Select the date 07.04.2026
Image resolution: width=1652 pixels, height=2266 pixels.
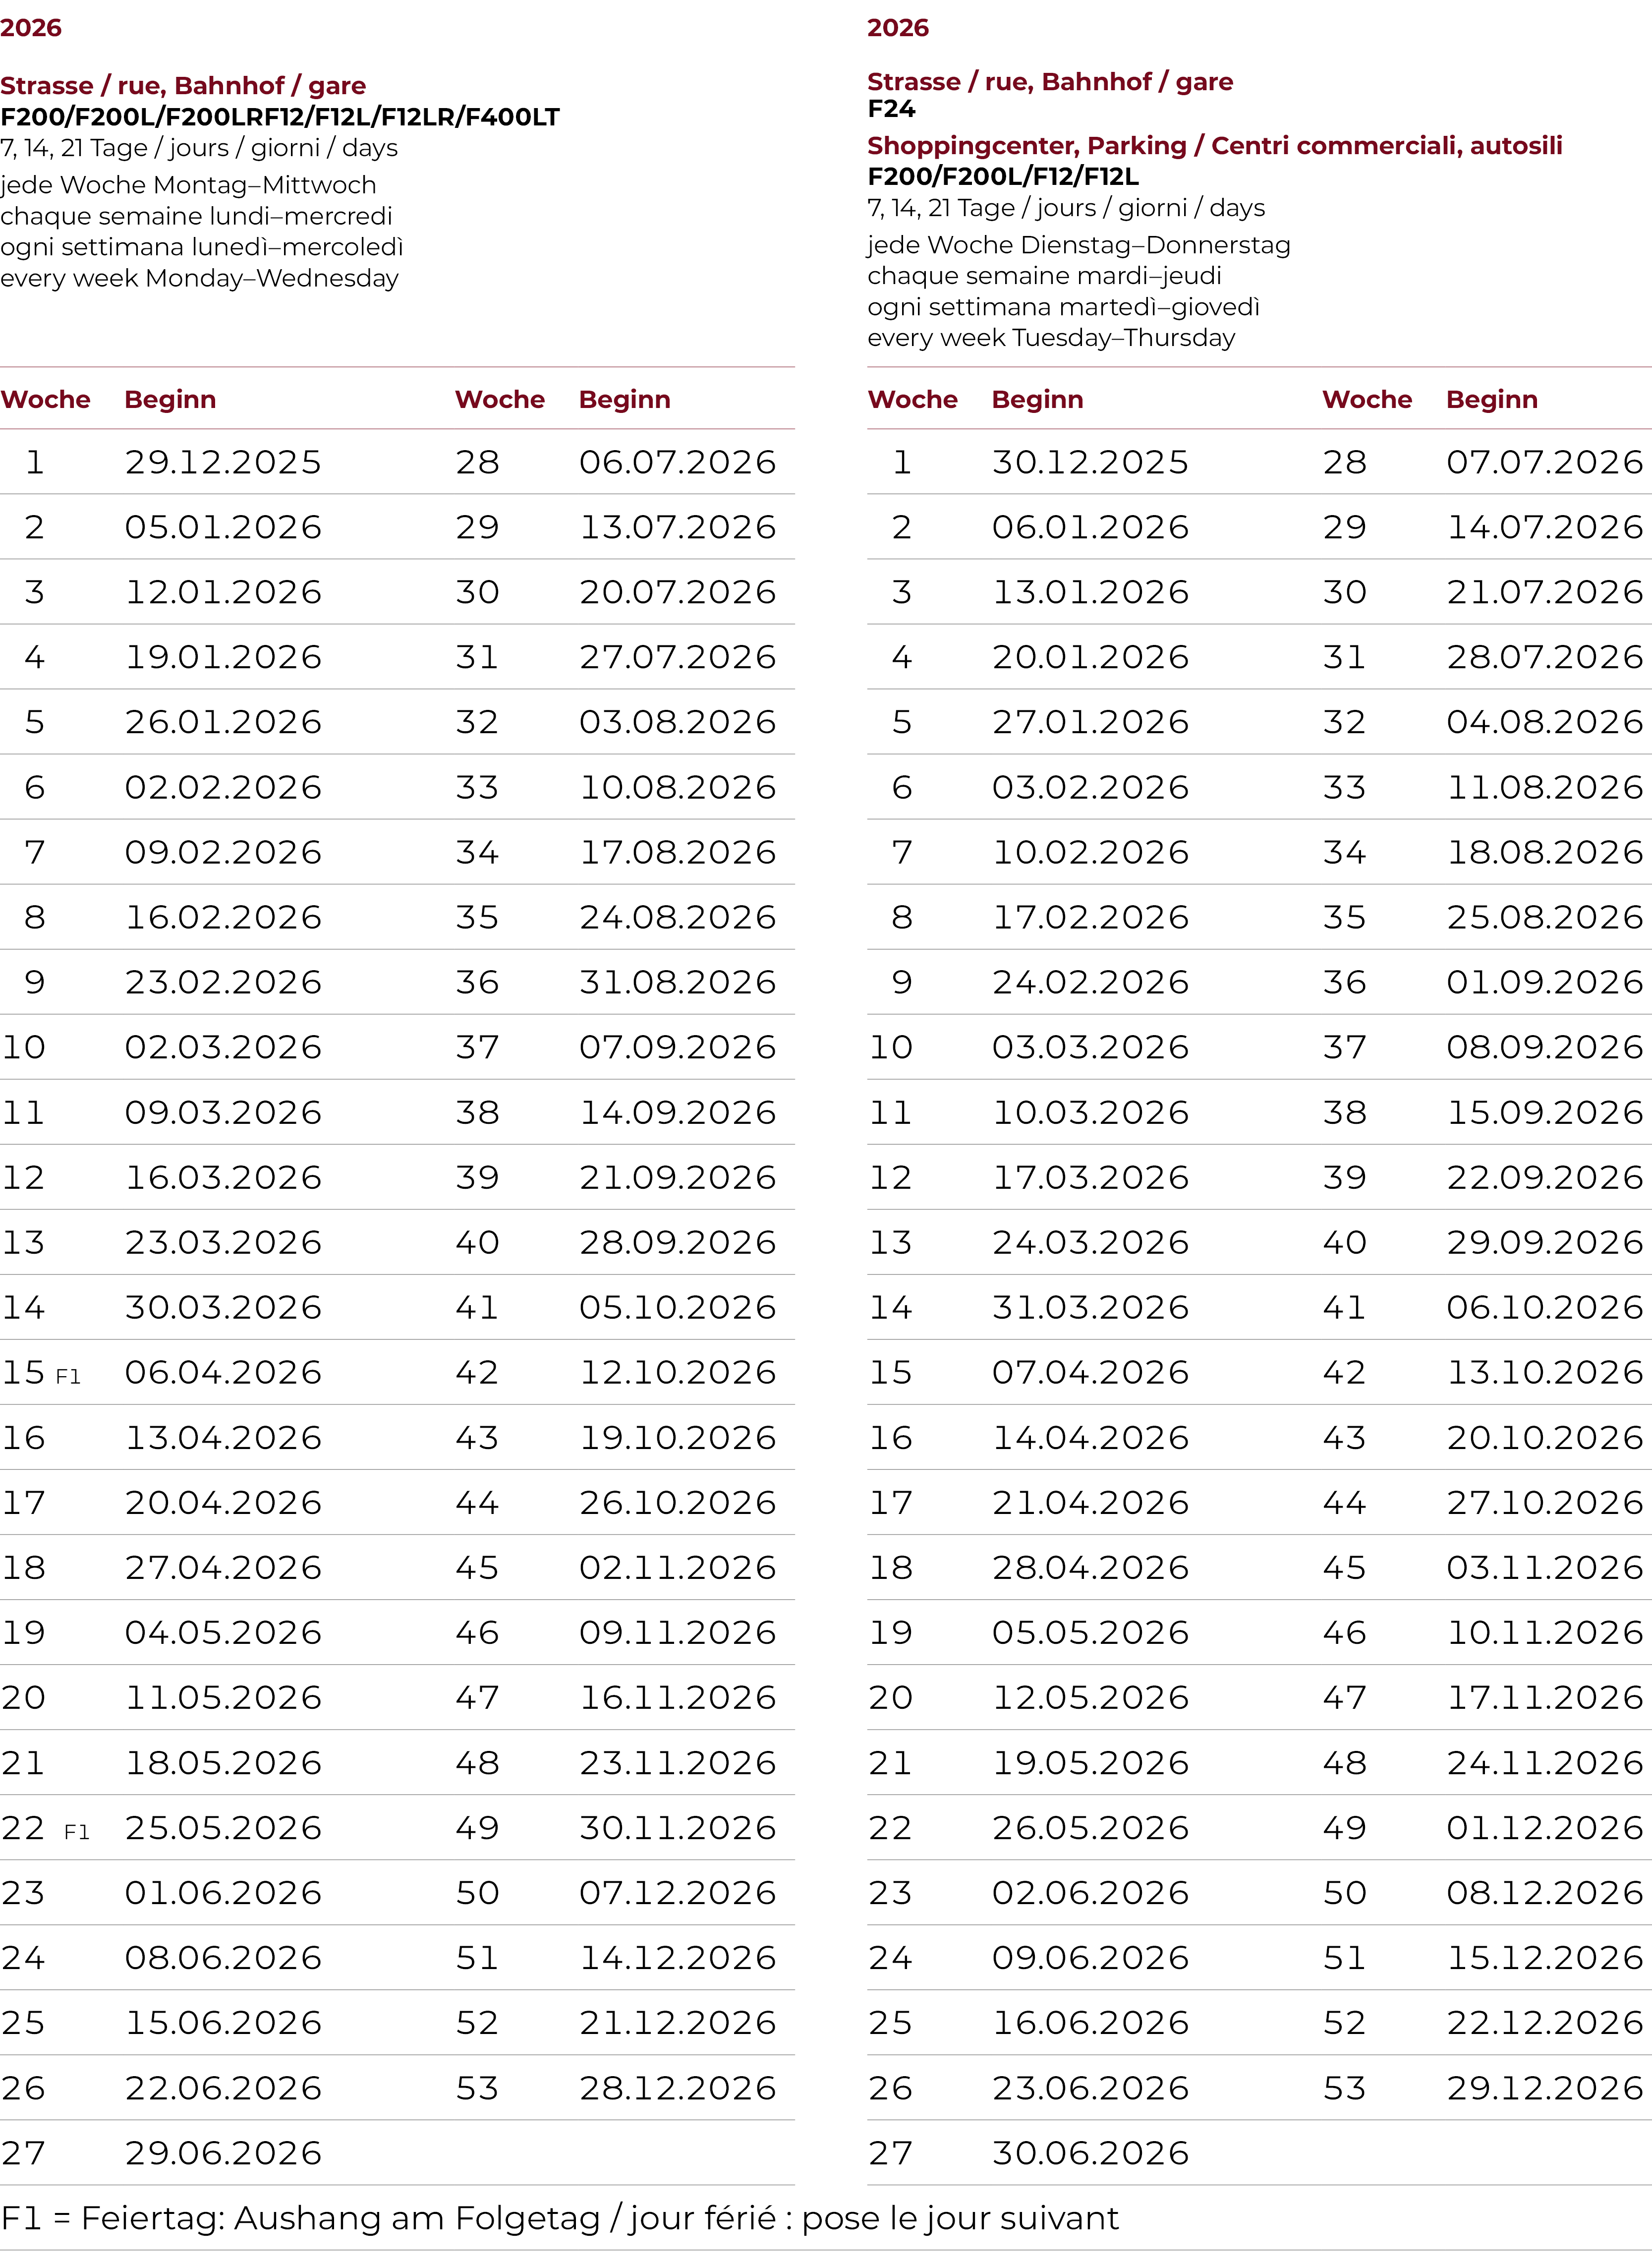pyautogui.click(x=1090, y=1372)
